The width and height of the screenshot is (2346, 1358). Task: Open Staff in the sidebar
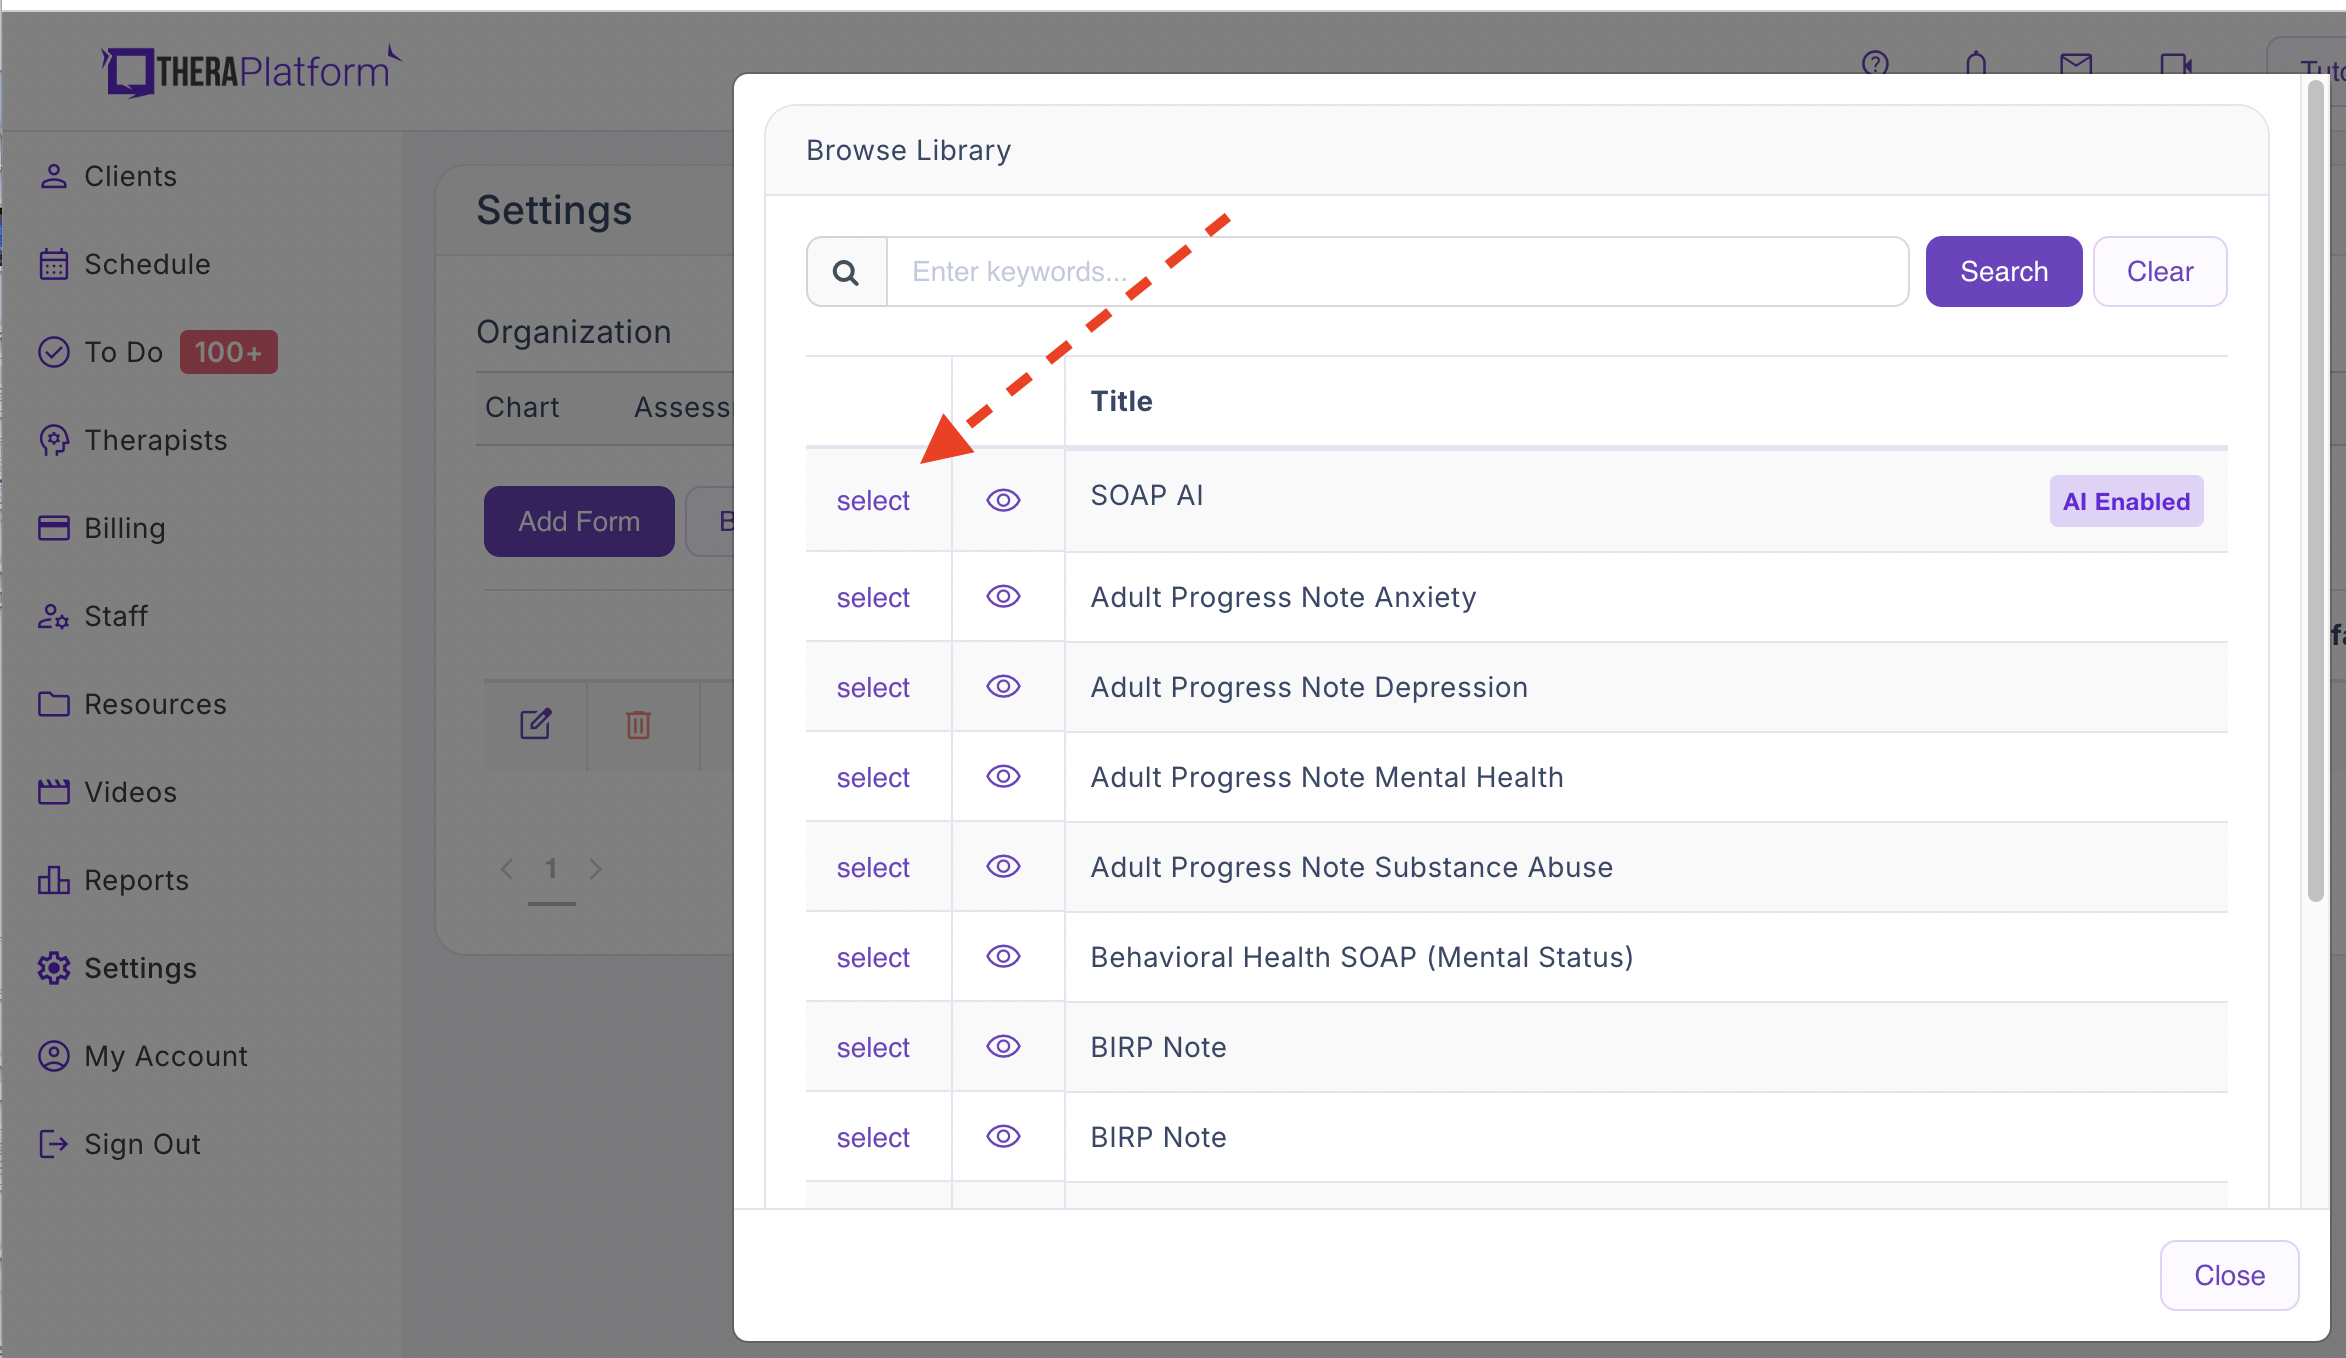[93, 616]
